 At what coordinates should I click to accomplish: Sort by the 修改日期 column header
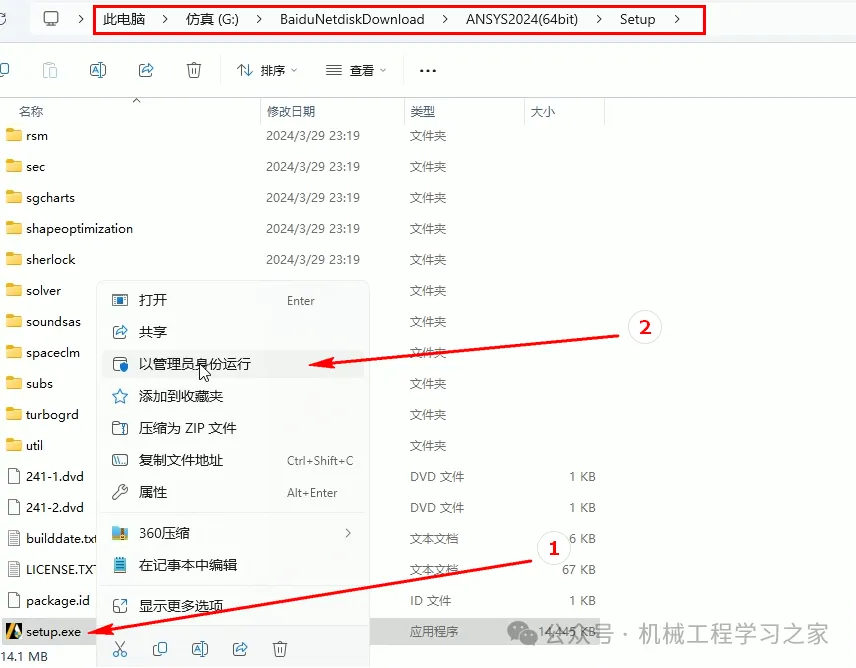tap(290, 111)
